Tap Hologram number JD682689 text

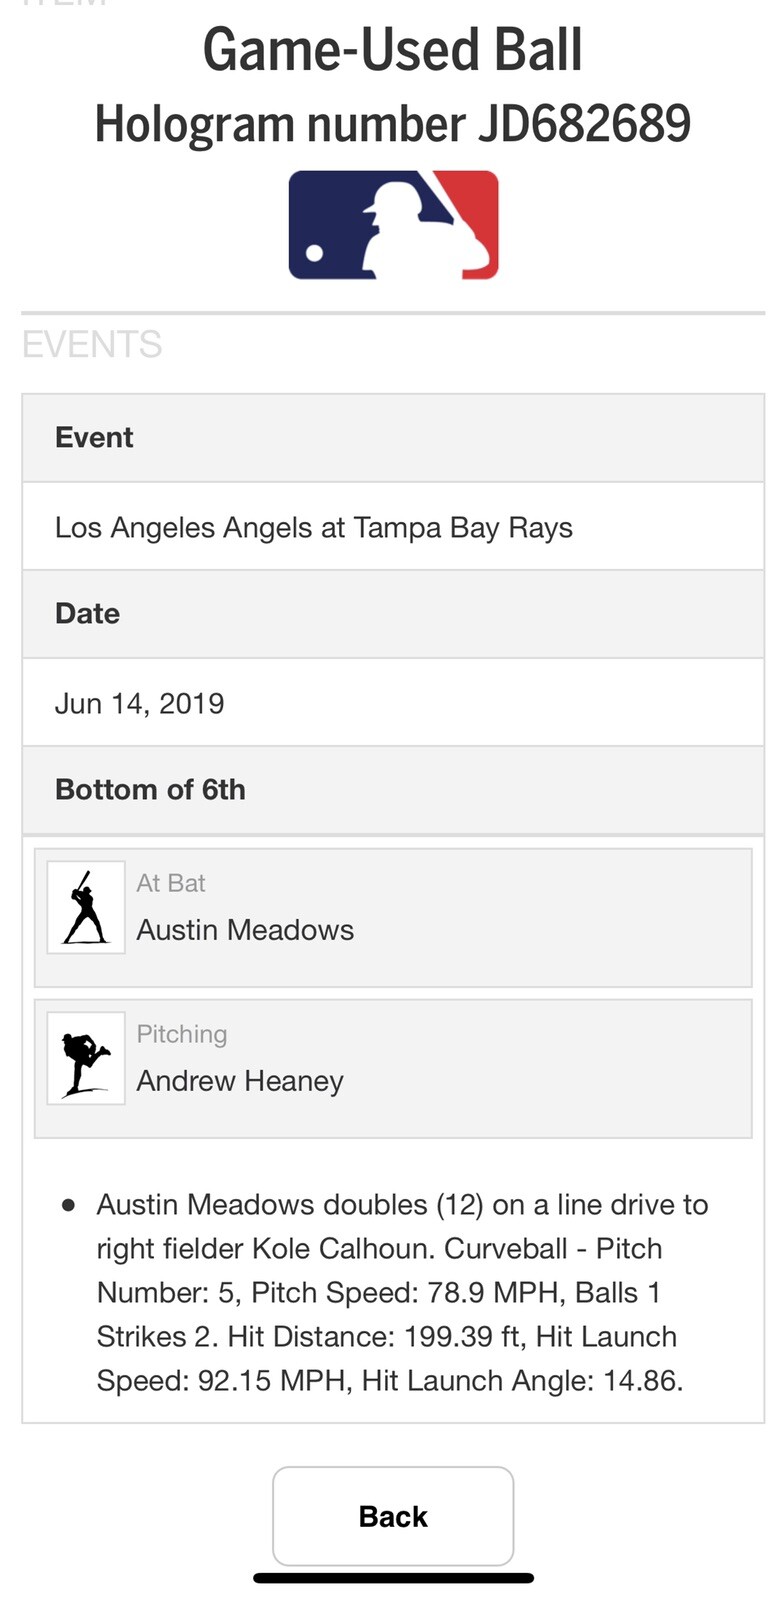click(x=392, y=124)
